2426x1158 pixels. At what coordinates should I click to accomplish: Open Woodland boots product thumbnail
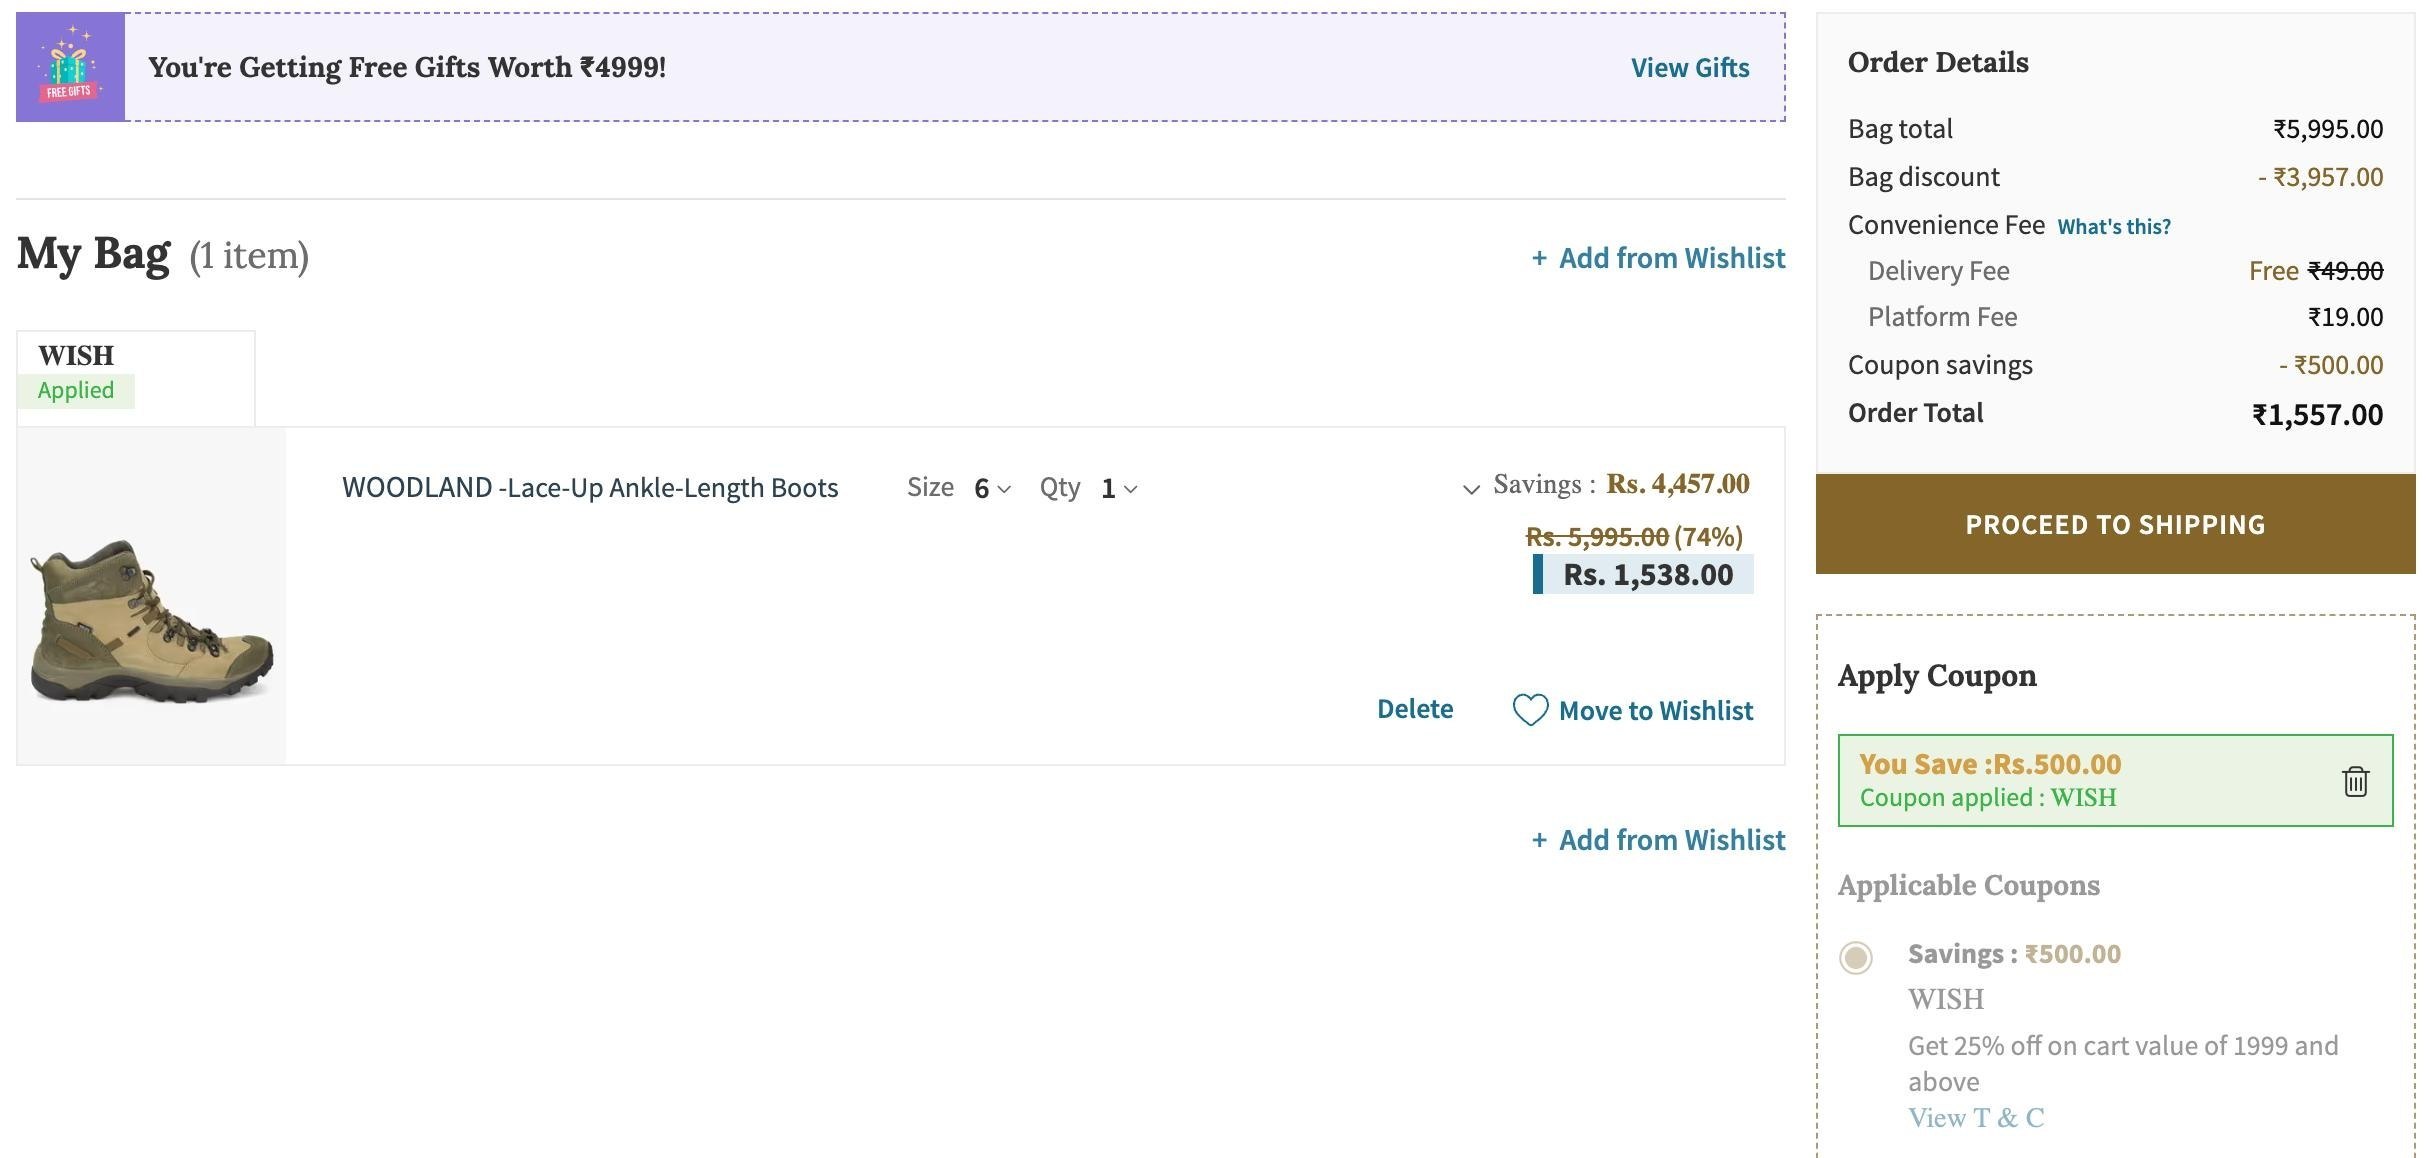click(x=151, y=596)
